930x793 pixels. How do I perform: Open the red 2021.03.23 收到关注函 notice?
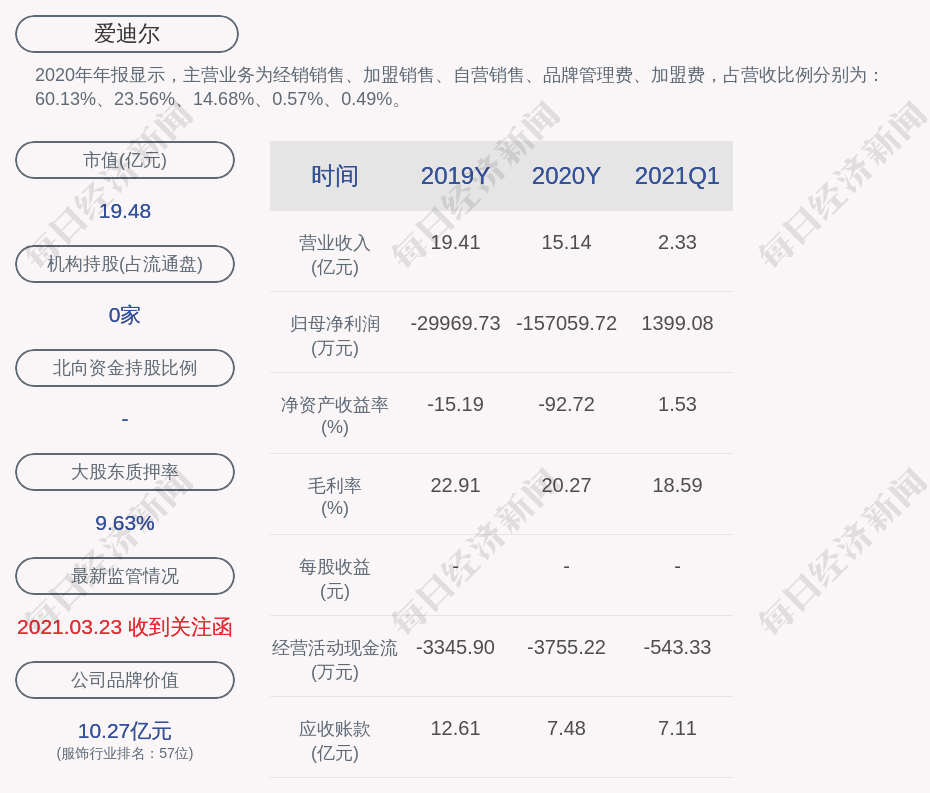(125, 627)
